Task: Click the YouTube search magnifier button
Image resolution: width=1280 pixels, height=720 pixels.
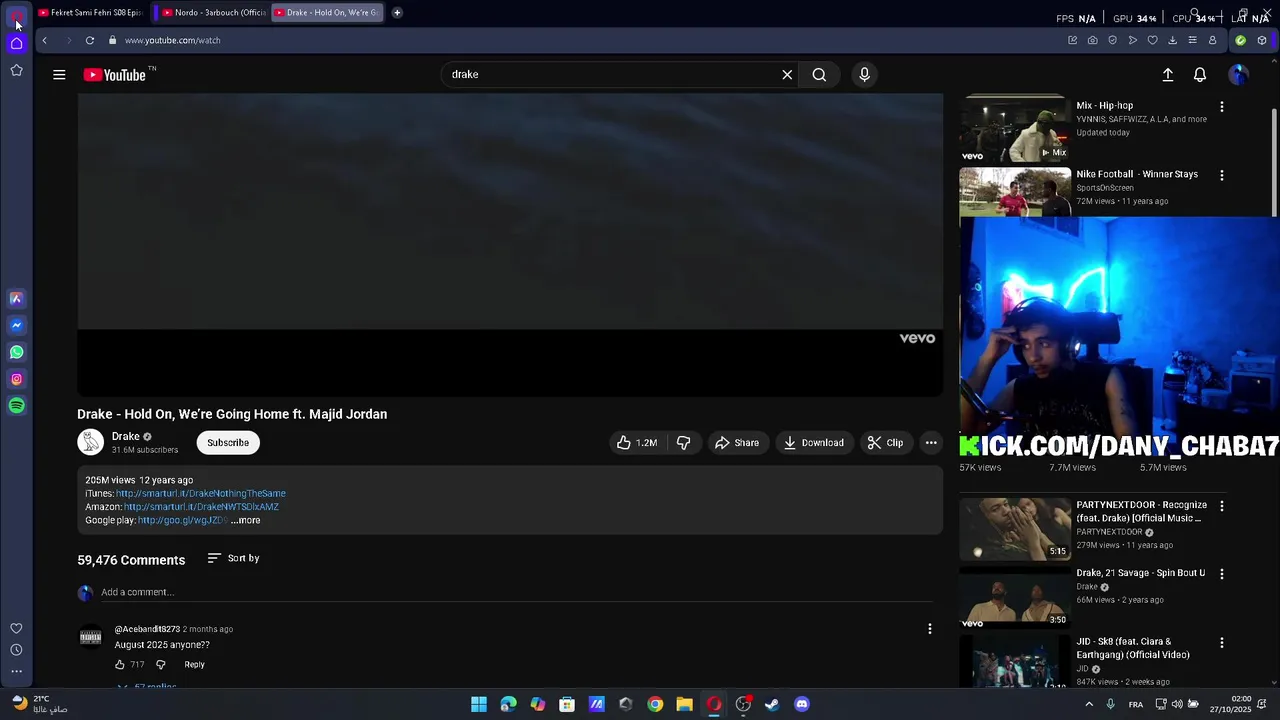Action: (819, 75)
